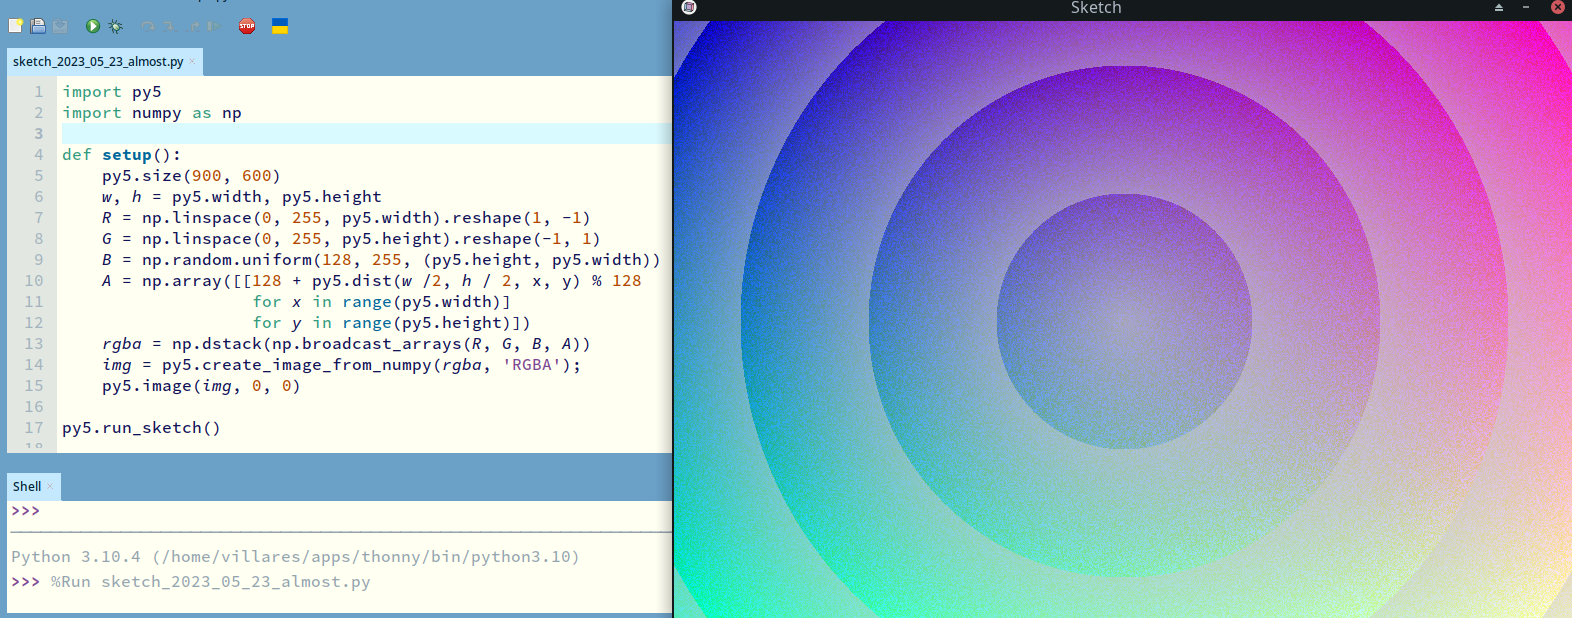
Task: Click the Sketch window title text
Action: point(1096,8)
